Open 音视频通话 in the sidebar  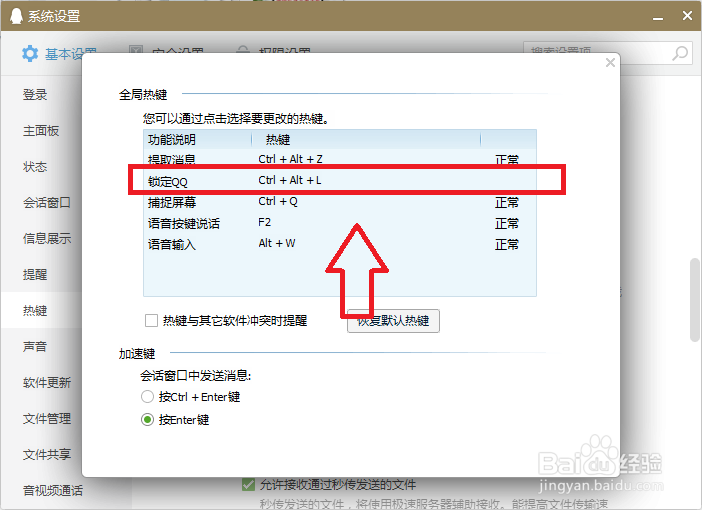[x=53, y=490]
